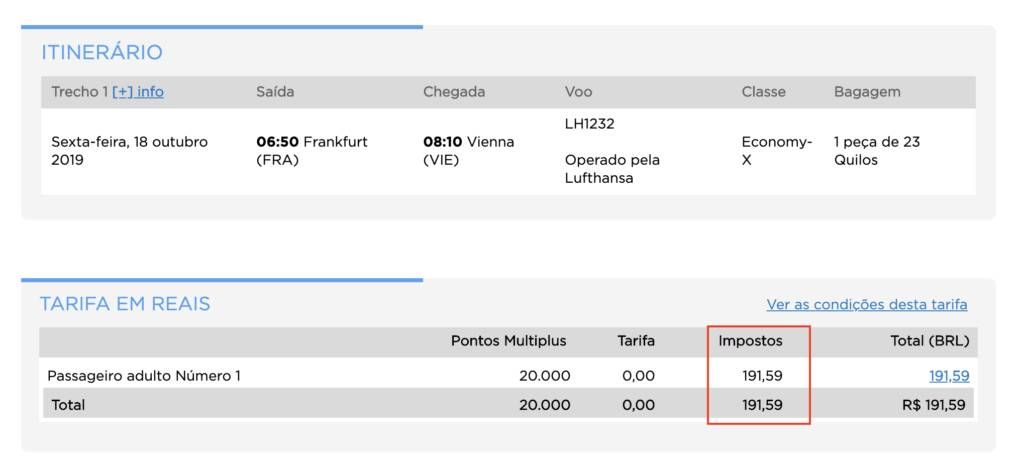The height and width of the screenshot is (470, 1024).
Task: Select flight number LH1232
Action: click(590, 124)
